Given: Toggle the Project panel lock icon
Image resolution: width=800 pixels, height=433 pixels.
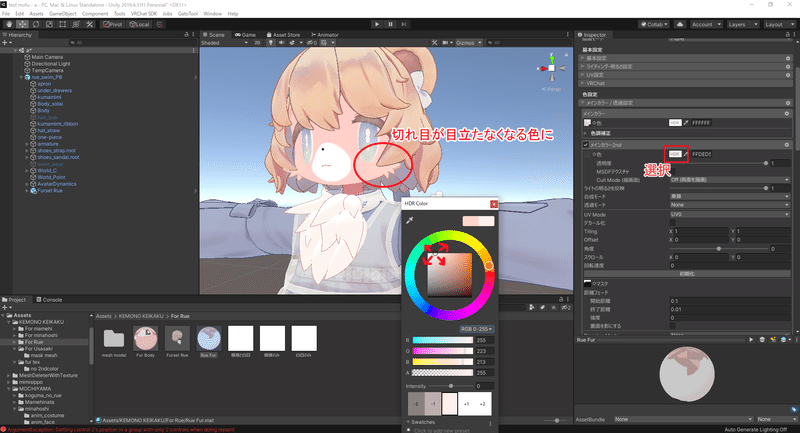Looking at the screenshot, I should tap(561, 300).
